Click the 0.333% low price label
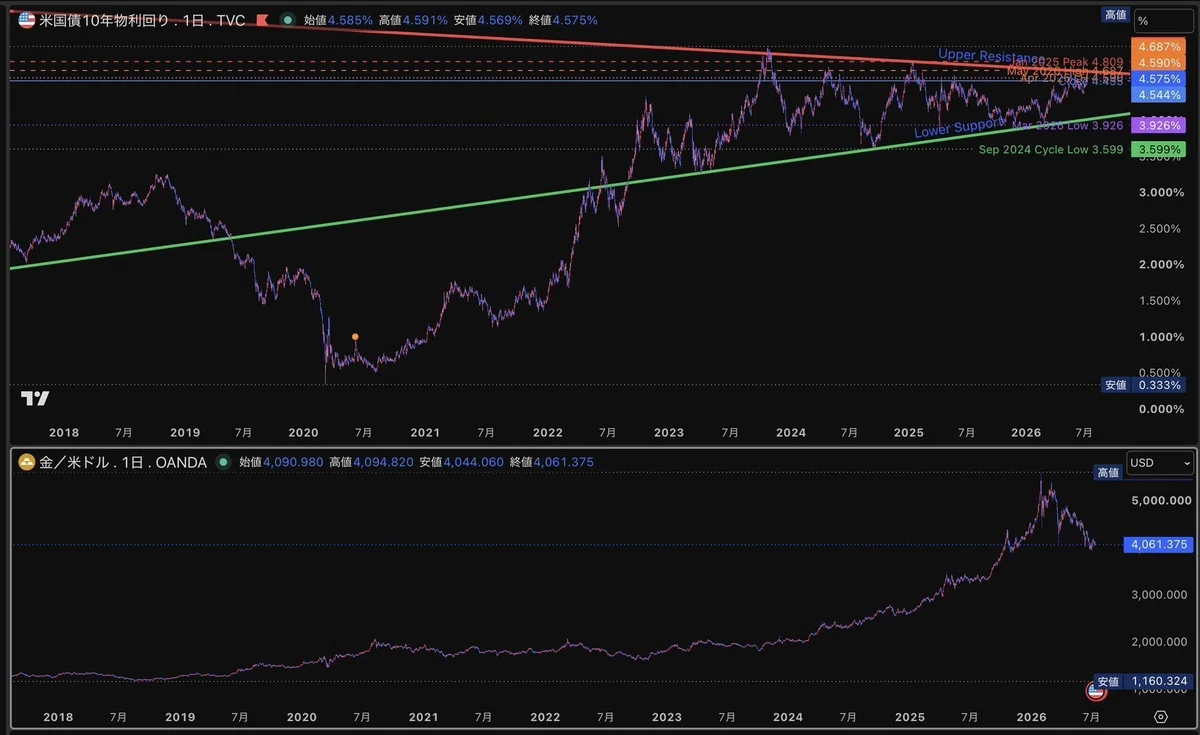 click(1158, 385)
